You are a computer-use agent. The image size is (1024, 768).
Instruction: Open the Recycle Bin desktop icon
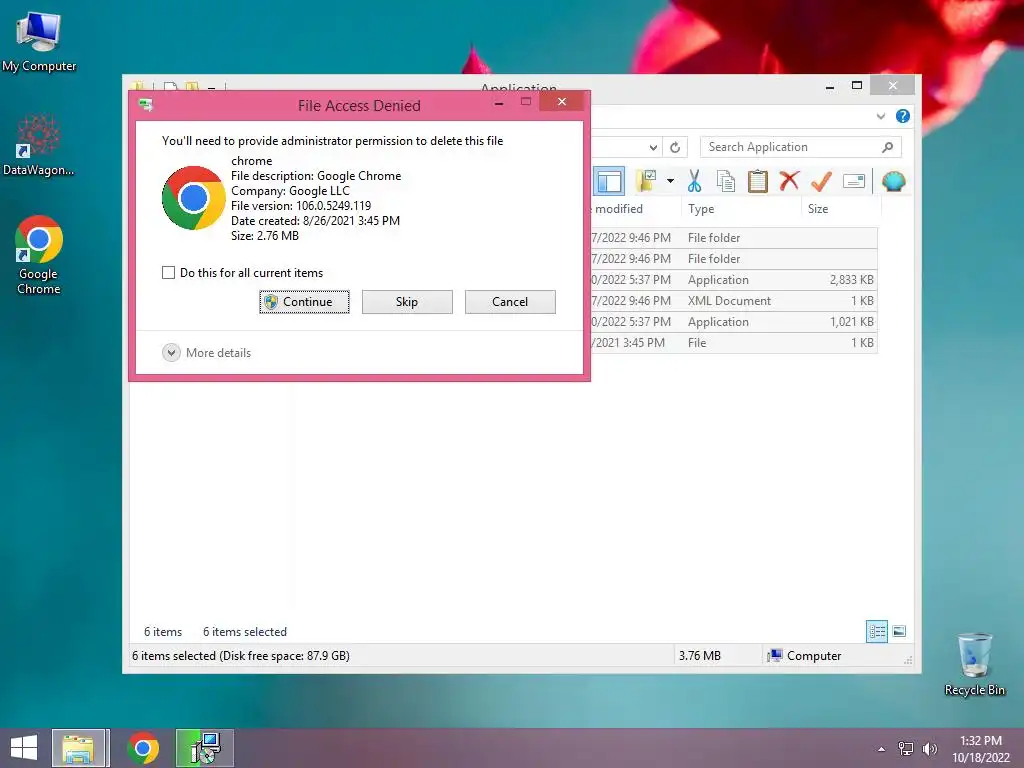(974, 664)
